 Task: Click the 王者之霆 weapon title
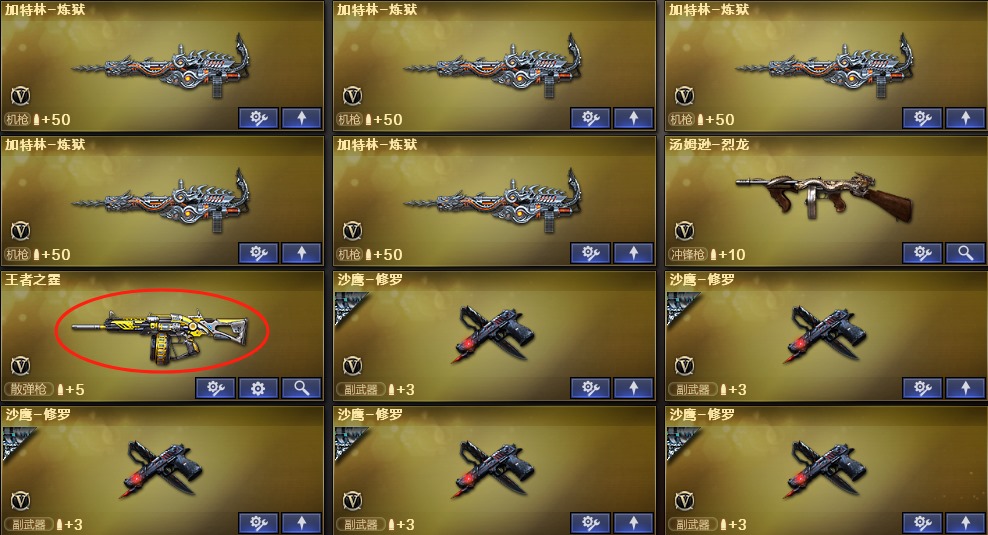(x=33, y=279)
